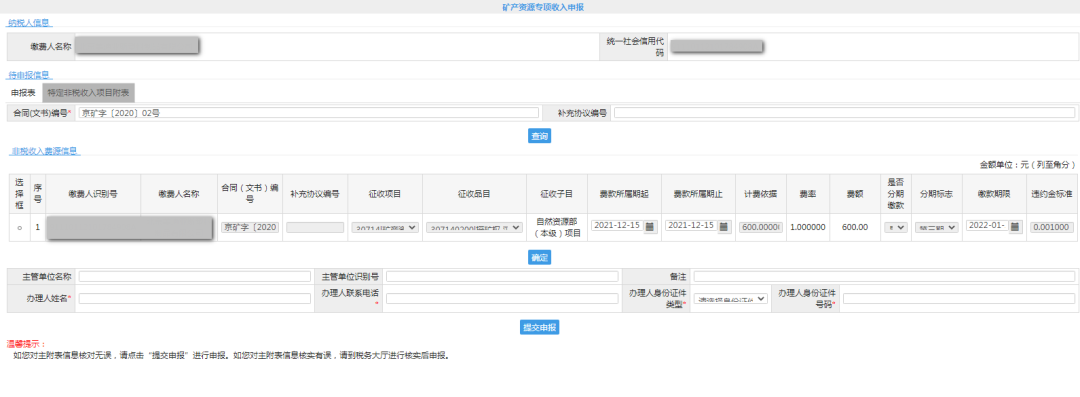Screen dimensions: 1080x397
Task: Click the 查询 button
Action: click(x=539, y=136)
